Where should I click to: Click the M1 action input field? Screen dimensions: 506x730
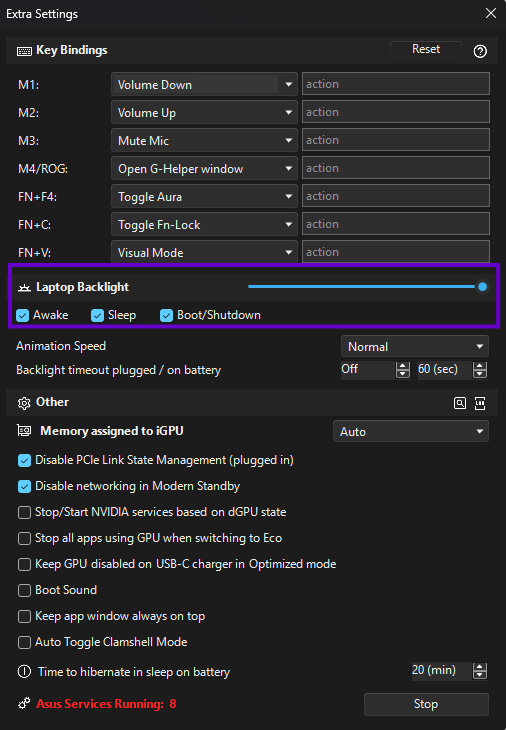pos(396,84)
